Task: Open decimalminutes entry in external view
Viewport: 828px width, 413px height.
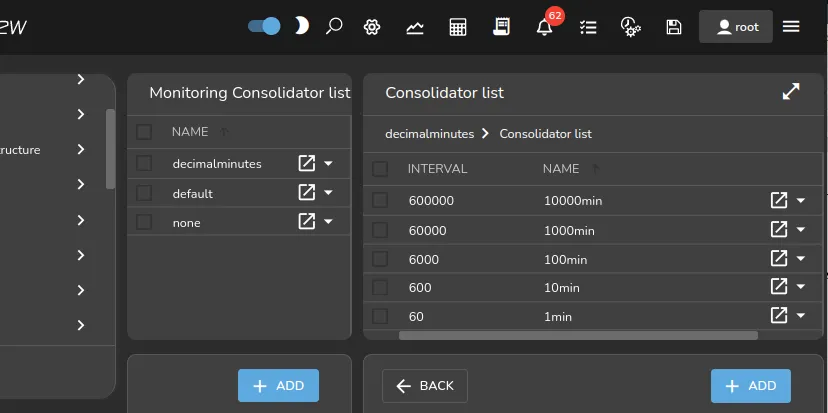Action: tap(306, 163)
